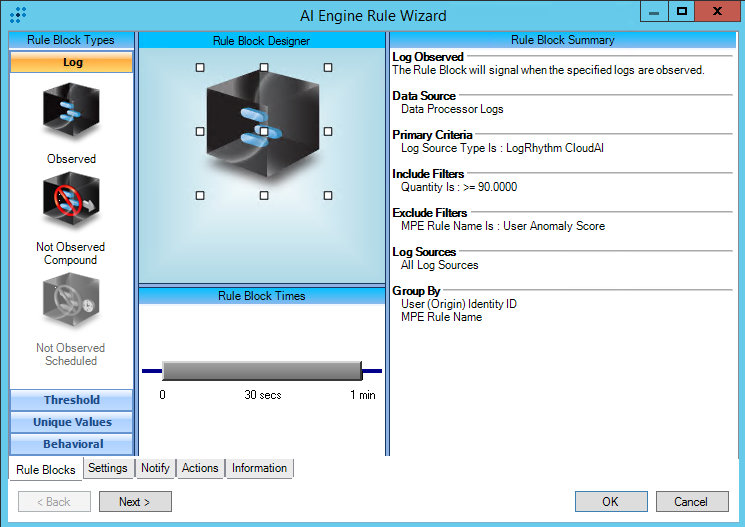The height and width of the screenshot is (527, 745).
Task: Expand the Behavioral rule block types
Action: click(x=71, y=444)
